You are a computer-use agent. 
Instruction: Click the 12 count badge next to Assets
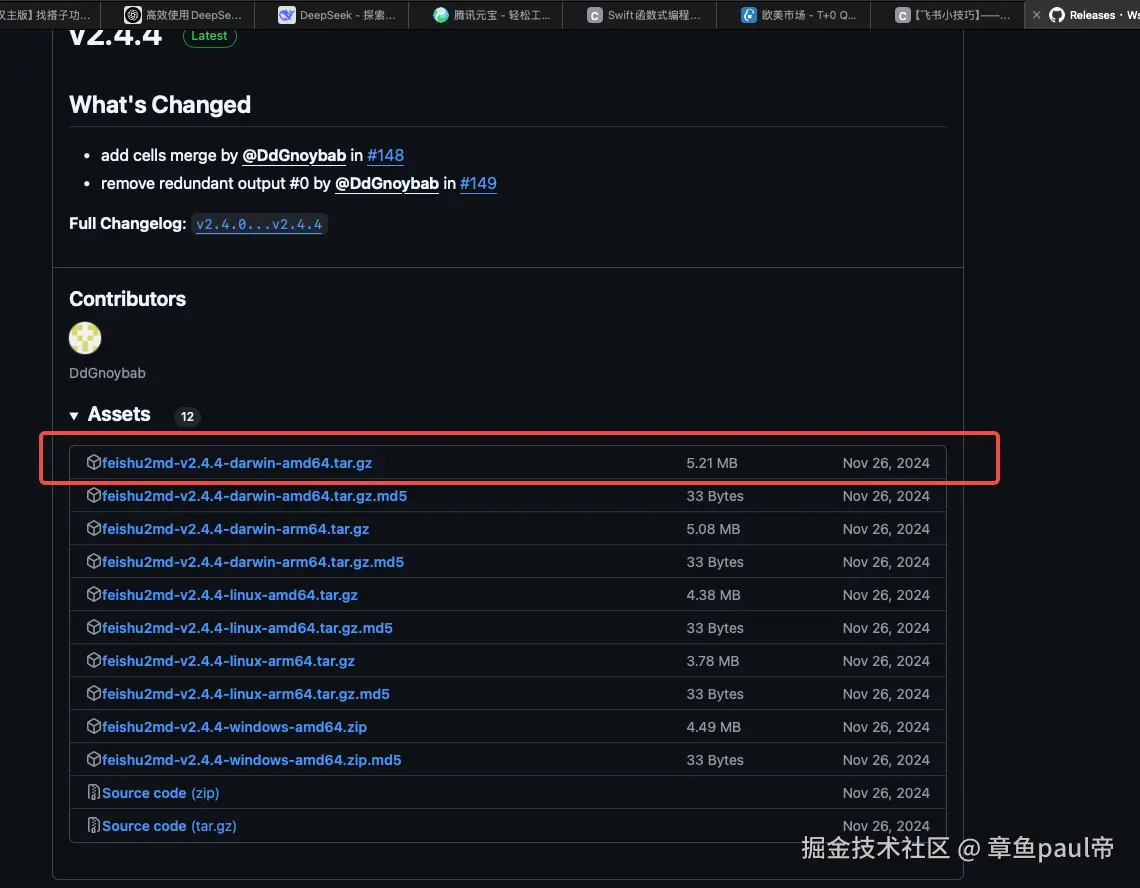tap(188, 417)
